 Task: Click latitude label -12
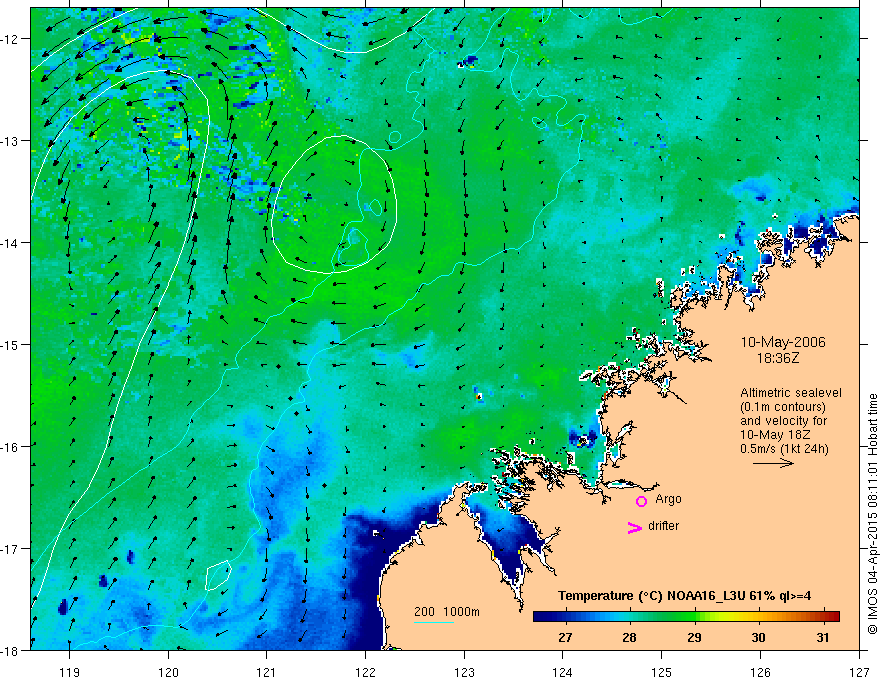(11, 39)
